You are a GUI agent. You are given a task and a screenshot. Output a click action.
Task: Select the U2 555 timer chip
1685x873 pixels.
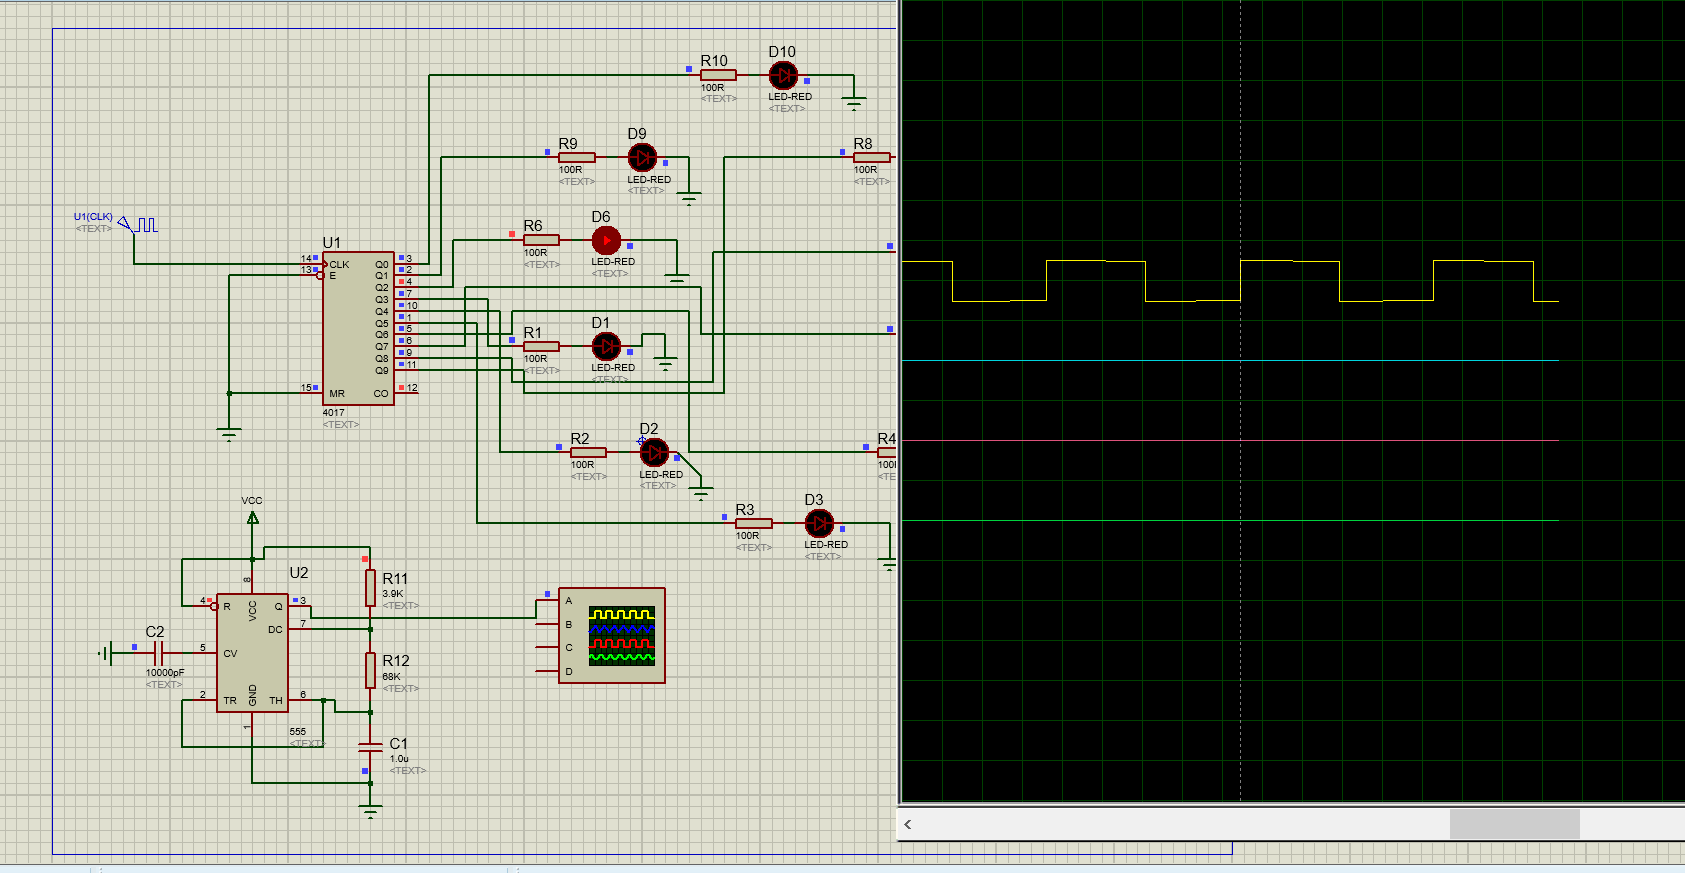(x=252, y=653)
